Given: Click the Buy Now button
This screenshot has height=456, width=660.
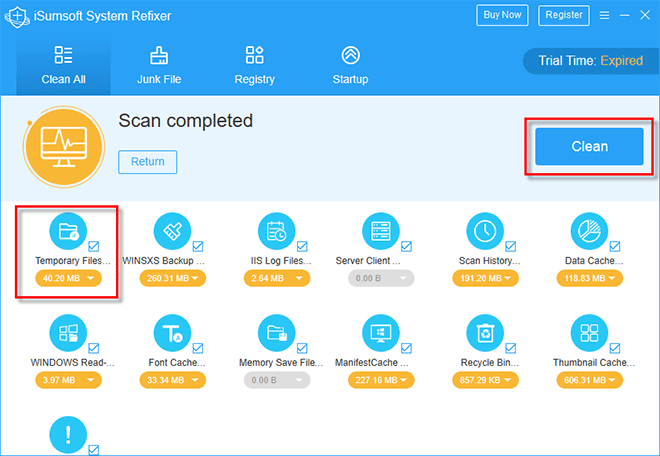Looking at the screenshot, I should (x=502, y=15).
